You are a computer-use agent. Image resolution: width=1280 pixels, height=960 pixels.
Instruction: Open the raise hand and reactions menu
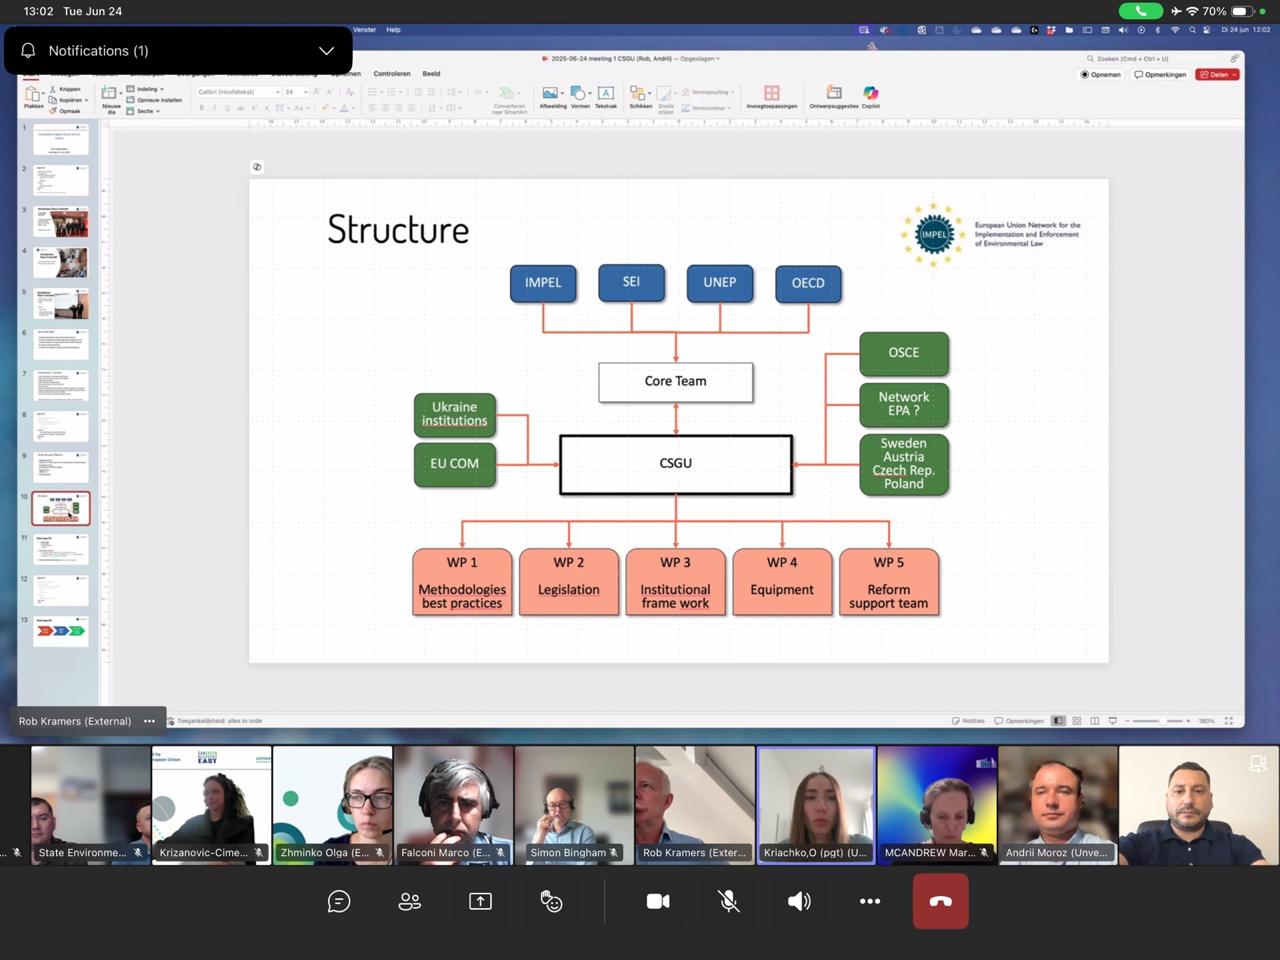551,901
